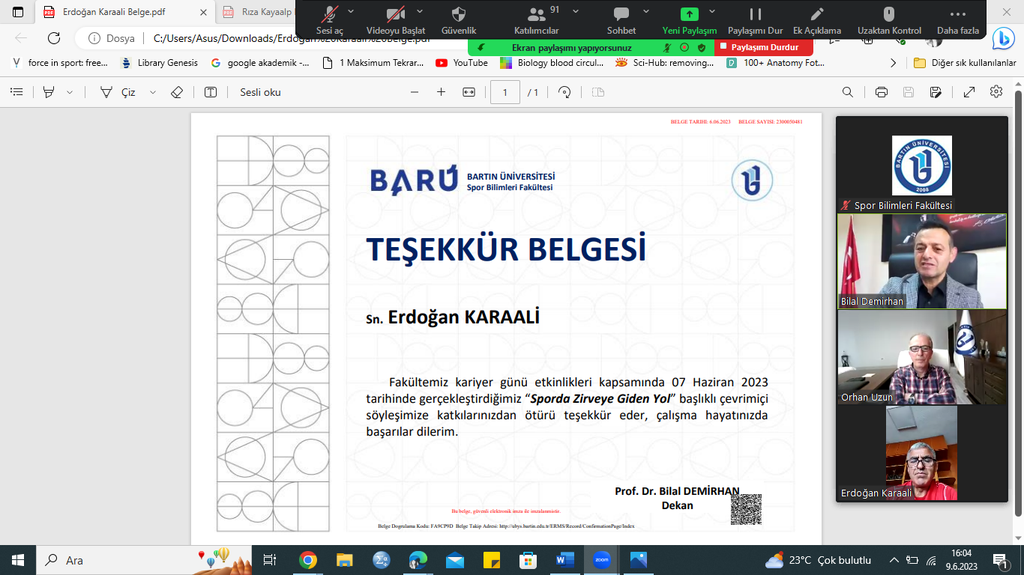Expand audio options arrow beside Sesi aç

click(351, 11)
